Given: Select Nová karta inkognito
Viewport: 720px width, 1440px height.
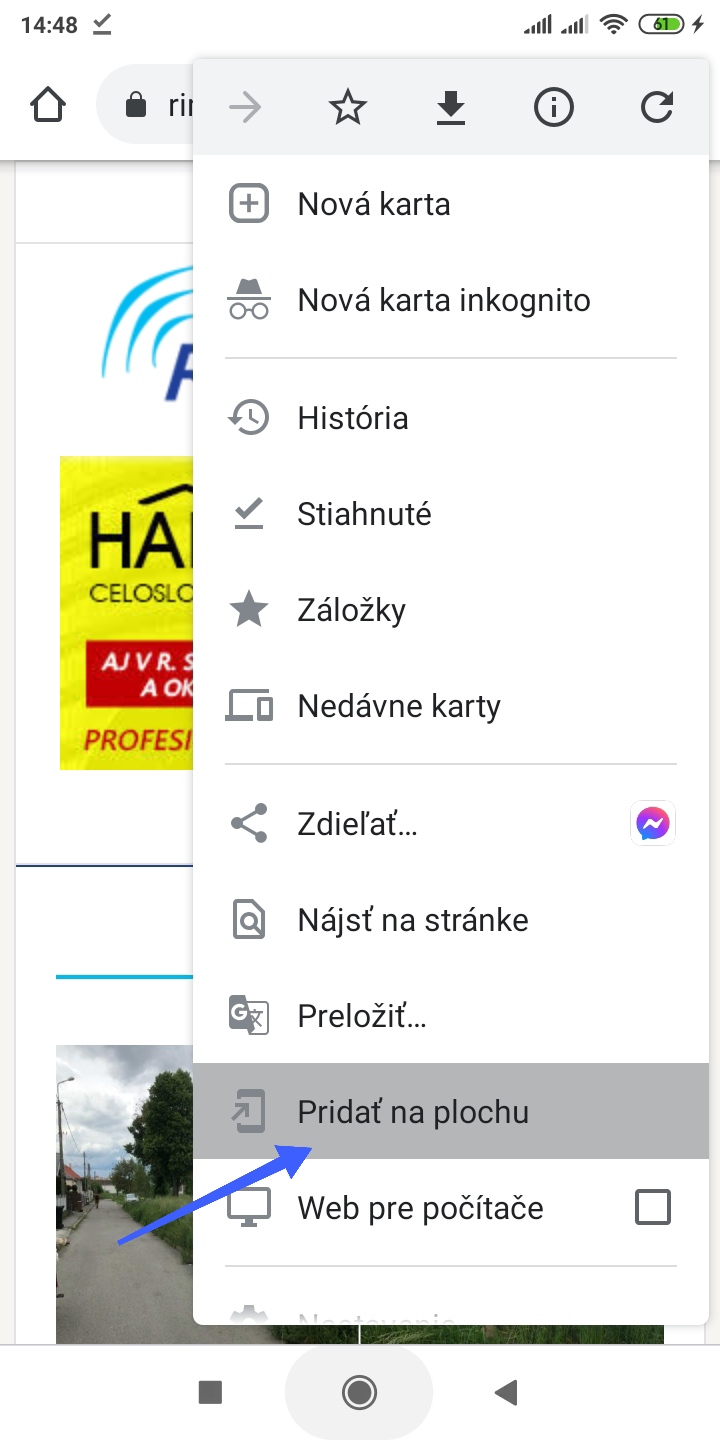Looking at the screenshot, I should click(x=444, y=300).
